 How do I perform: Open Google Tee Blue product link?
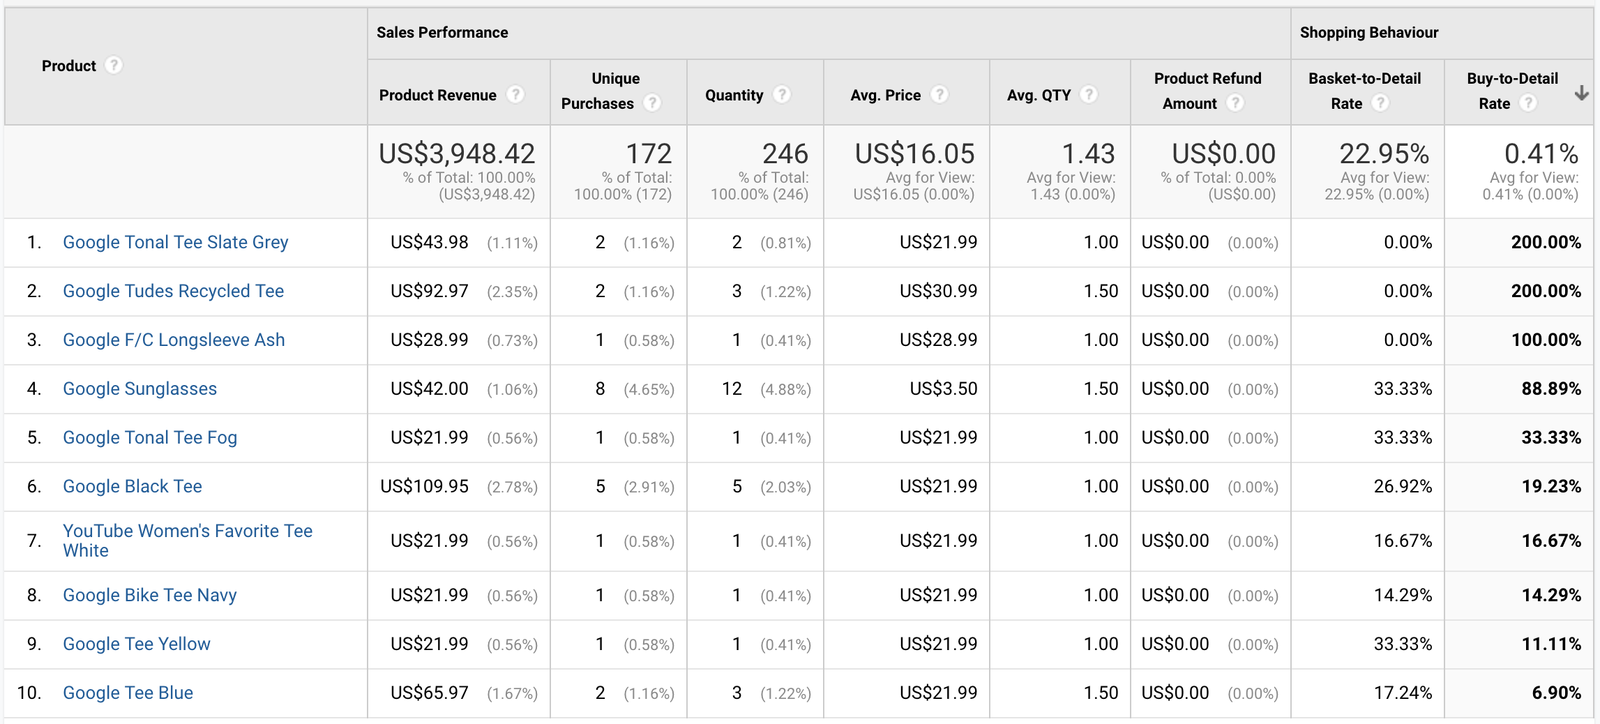(128, 693)
